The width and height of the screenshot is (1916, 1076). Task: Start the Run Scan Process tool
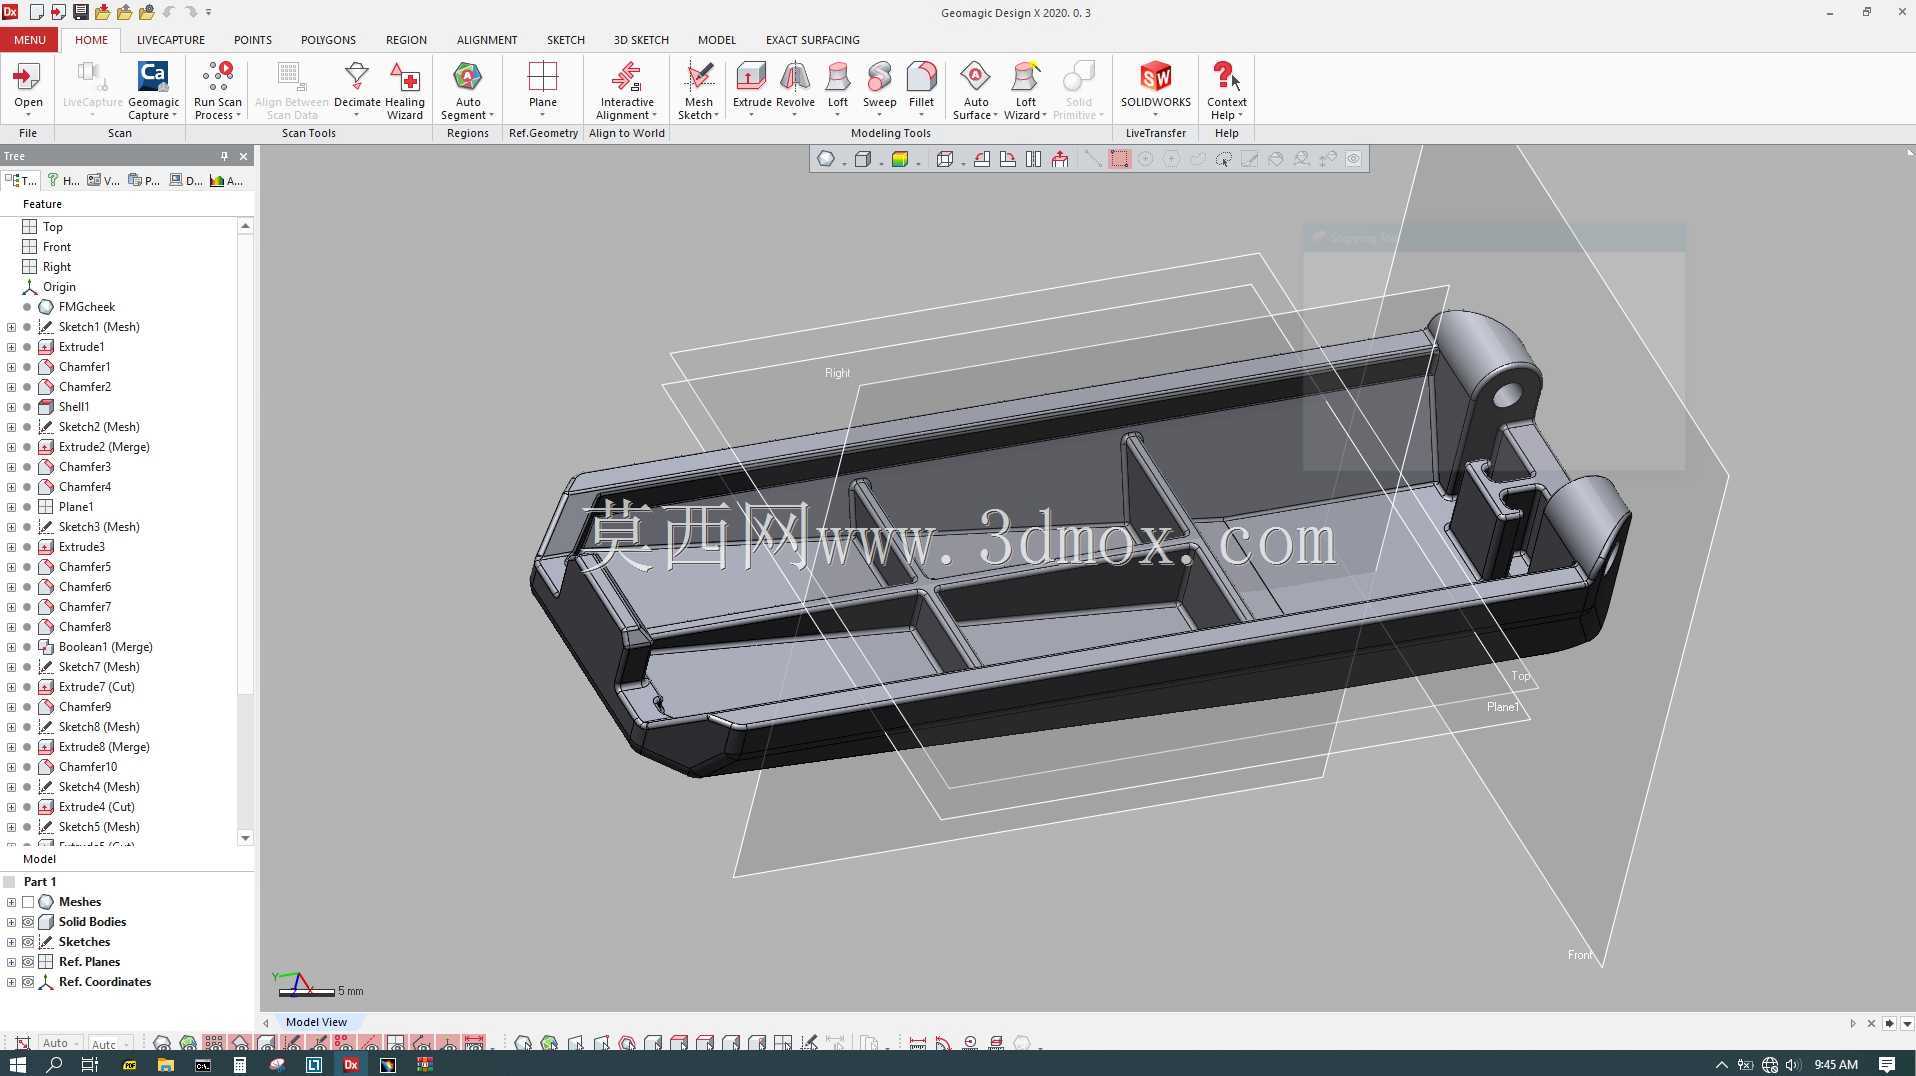(x=217, y=90)
